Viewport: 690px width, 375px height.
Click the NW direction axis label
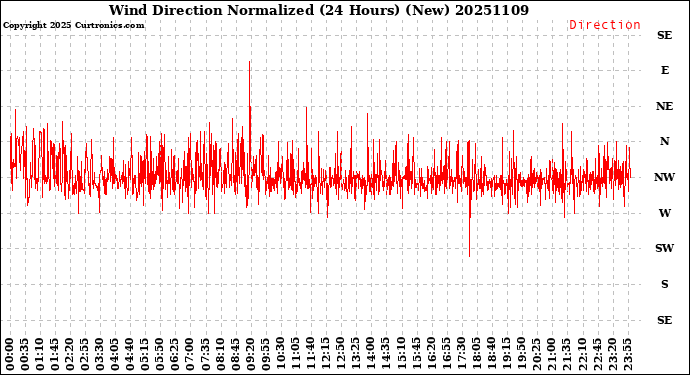point(664,177)
